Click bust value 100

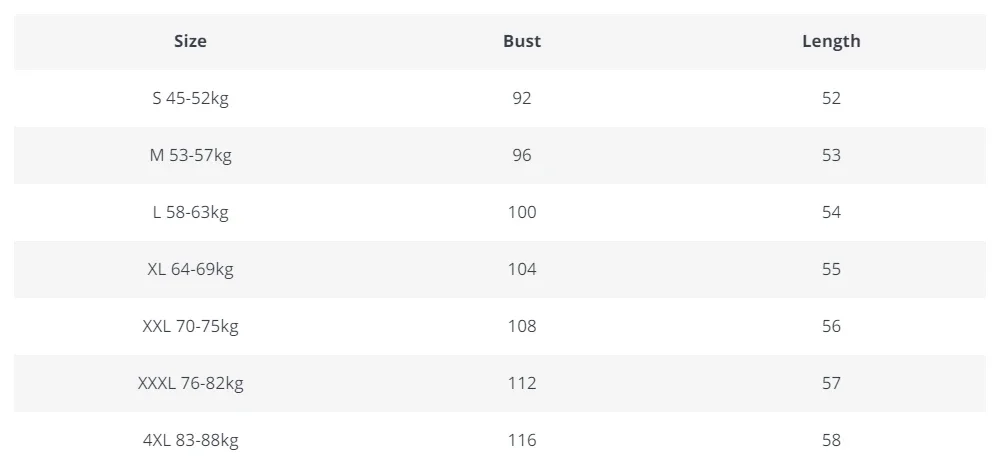click(522, 212)
